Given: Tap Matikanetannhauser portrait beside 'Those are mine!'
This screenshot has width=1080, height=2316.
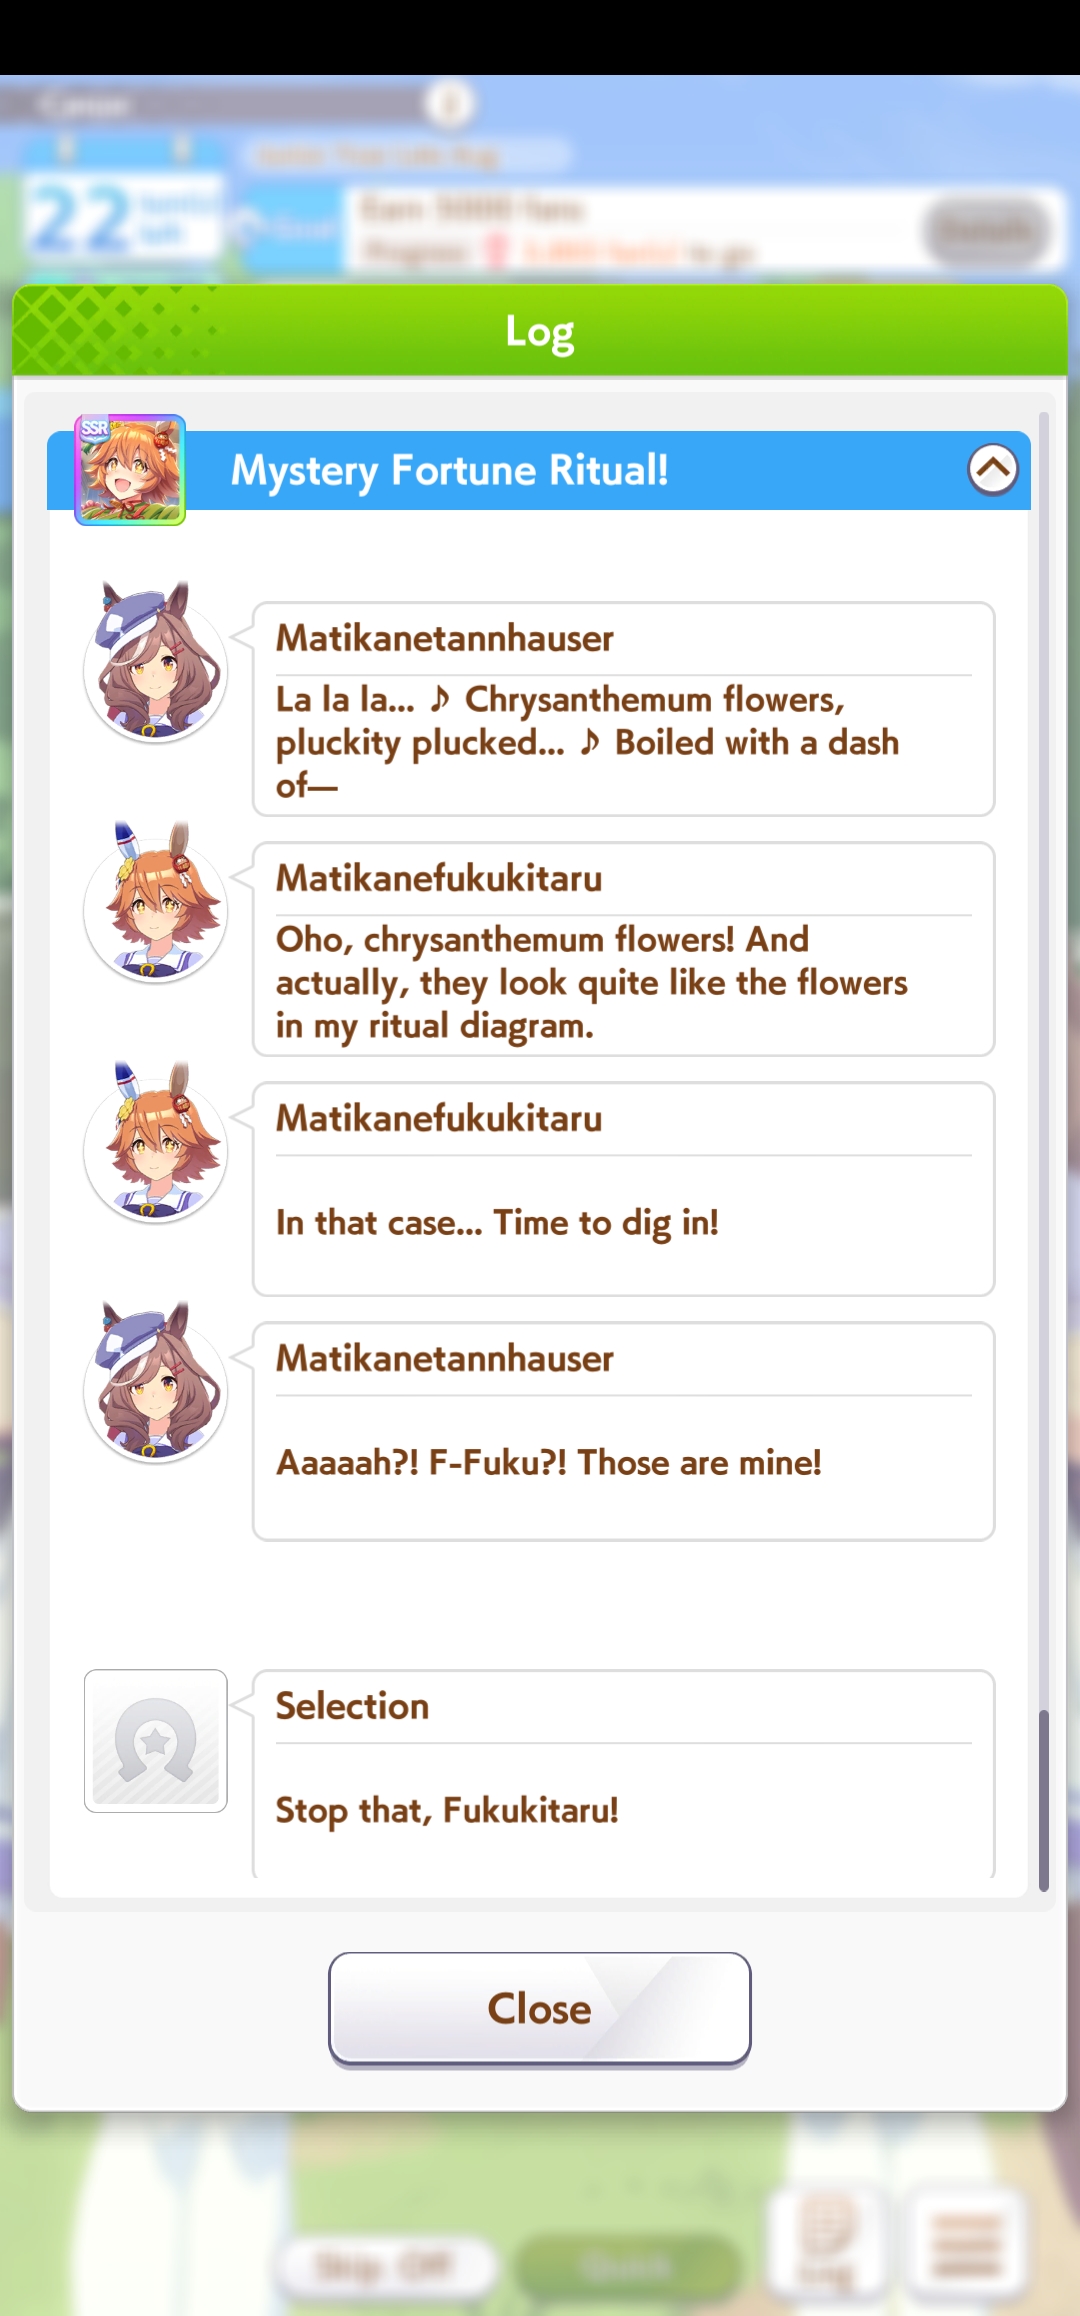Looking at the screenshot, I should click(155, 1382).
